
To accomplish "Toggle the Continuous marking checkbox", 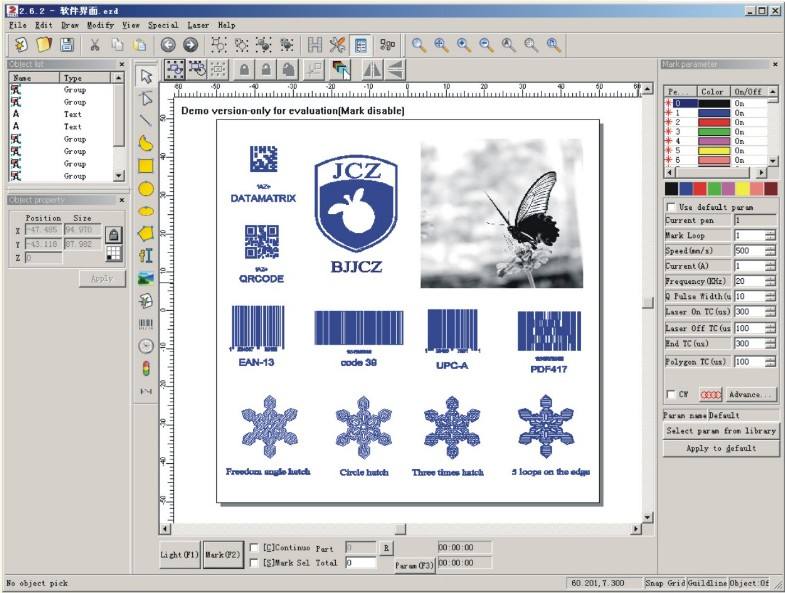I will click(x=254, y=547).
